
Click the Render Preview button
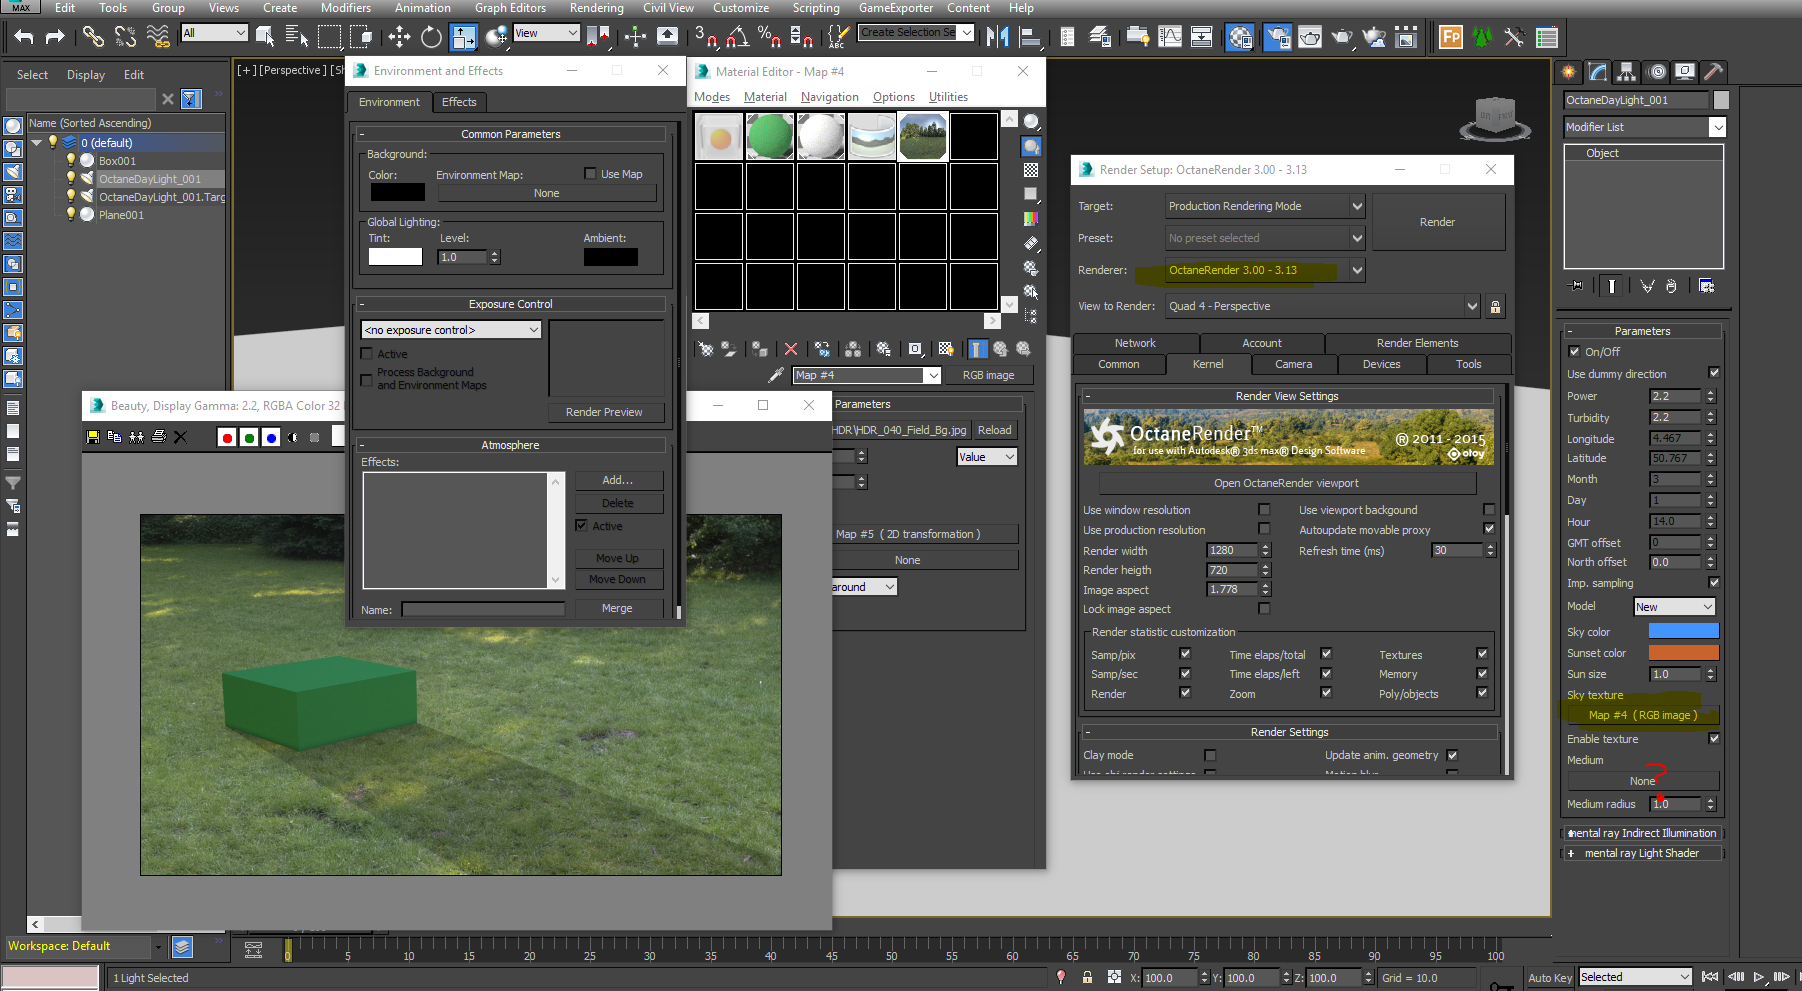pyautogui.click(x=604, y=412)
